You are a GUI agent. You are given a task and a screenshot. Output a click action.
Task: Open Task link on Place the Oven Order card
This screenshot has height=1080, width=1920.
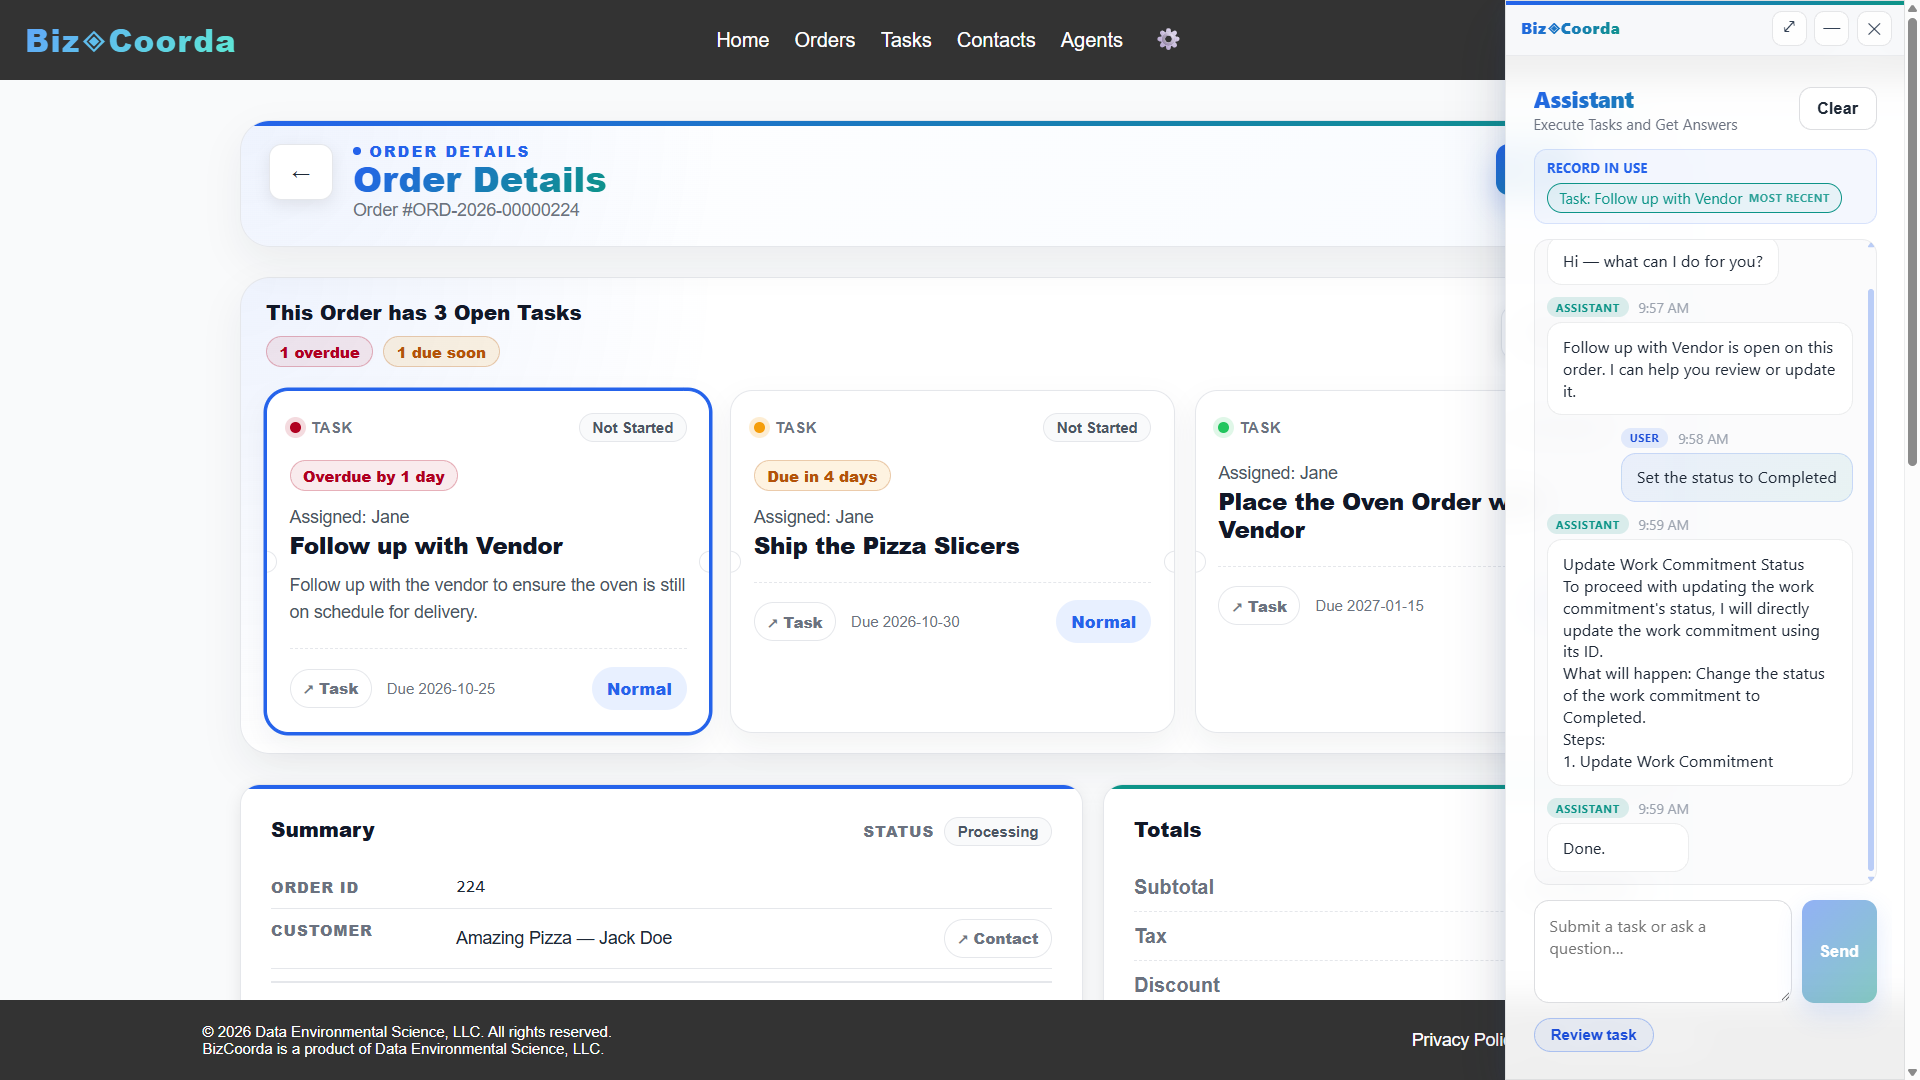pyautogui.click(x=1259, y=606)
